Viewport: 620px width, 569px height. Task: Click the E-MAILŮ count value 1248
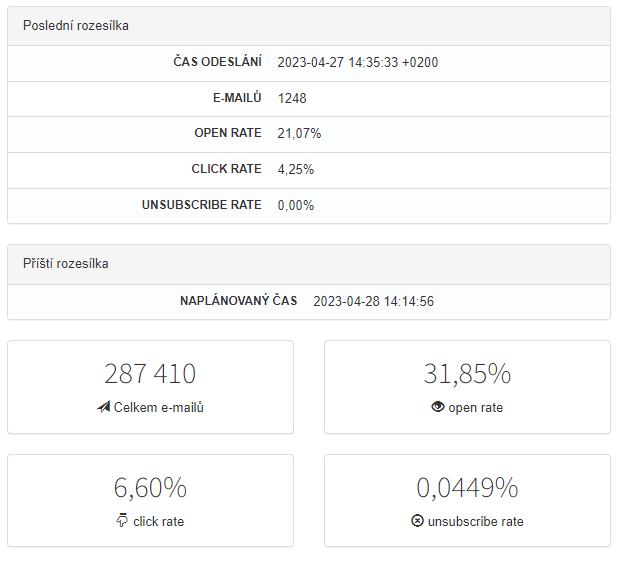click(293, 98)
